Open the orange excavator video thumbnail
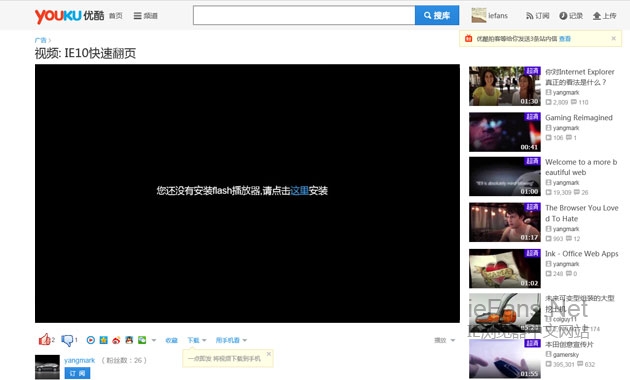This screenshot has width=630, height=380. [x=505, y=313]
